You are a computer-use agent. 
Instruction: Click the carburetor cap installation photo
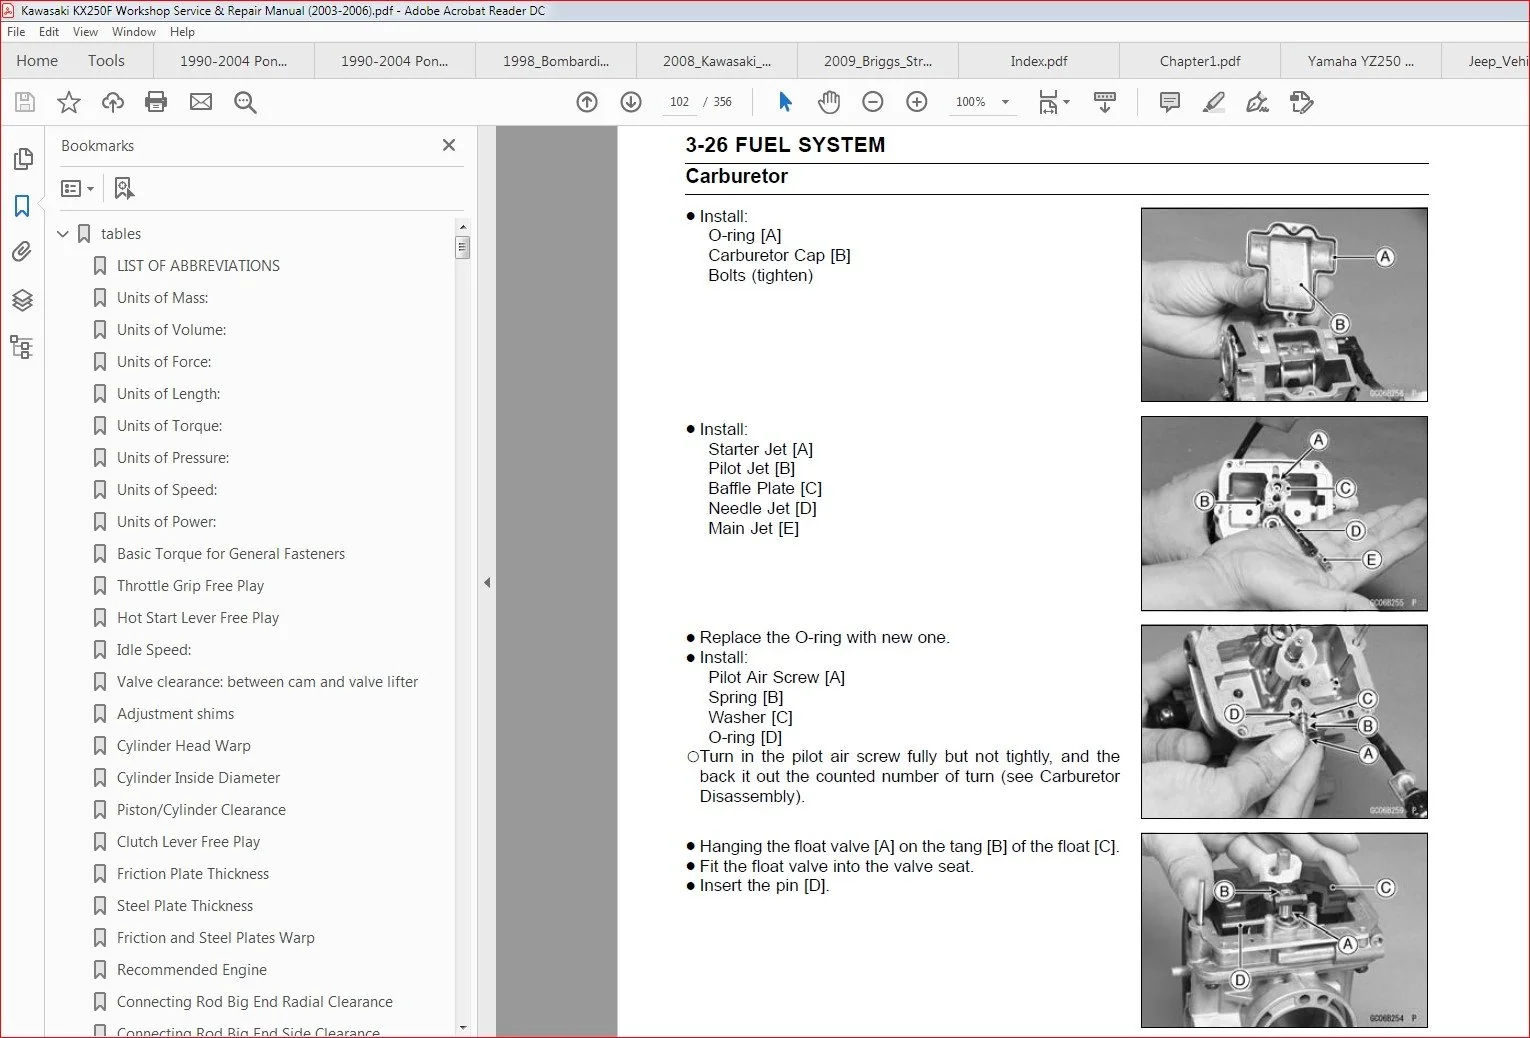point(1284,305)
